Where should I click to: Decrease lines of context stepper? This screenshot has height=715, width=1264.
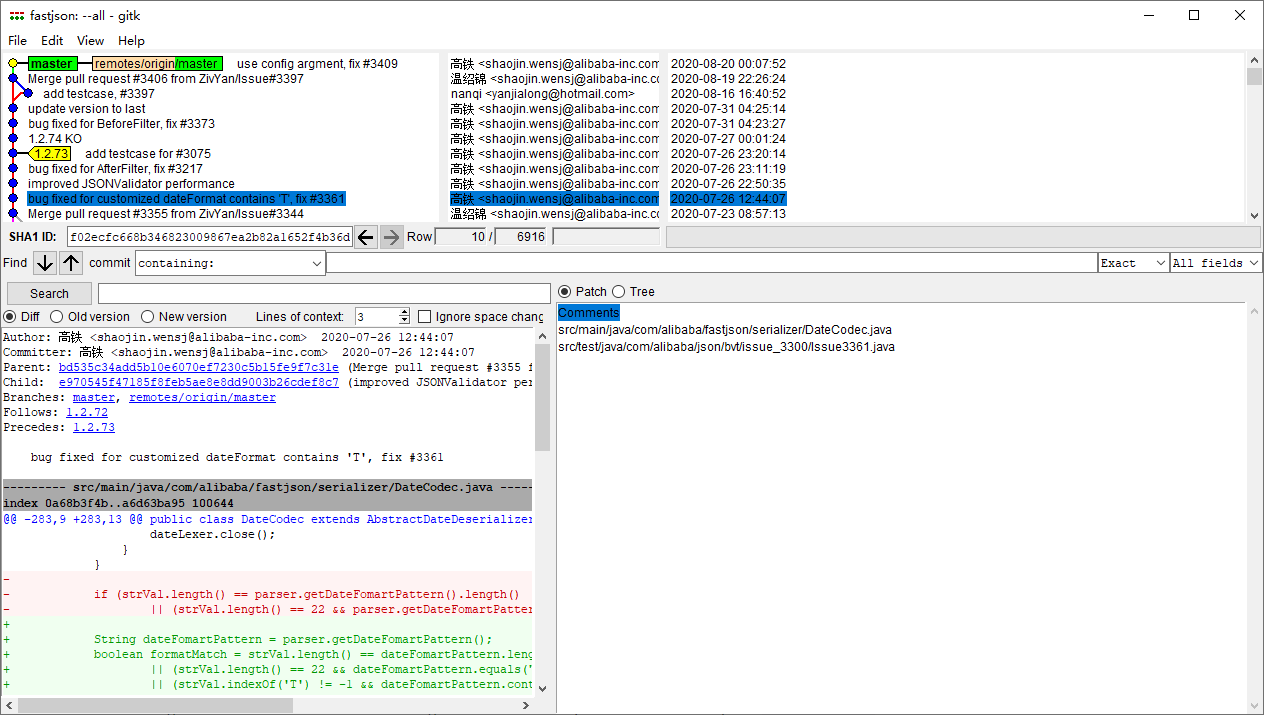point(404,321)
